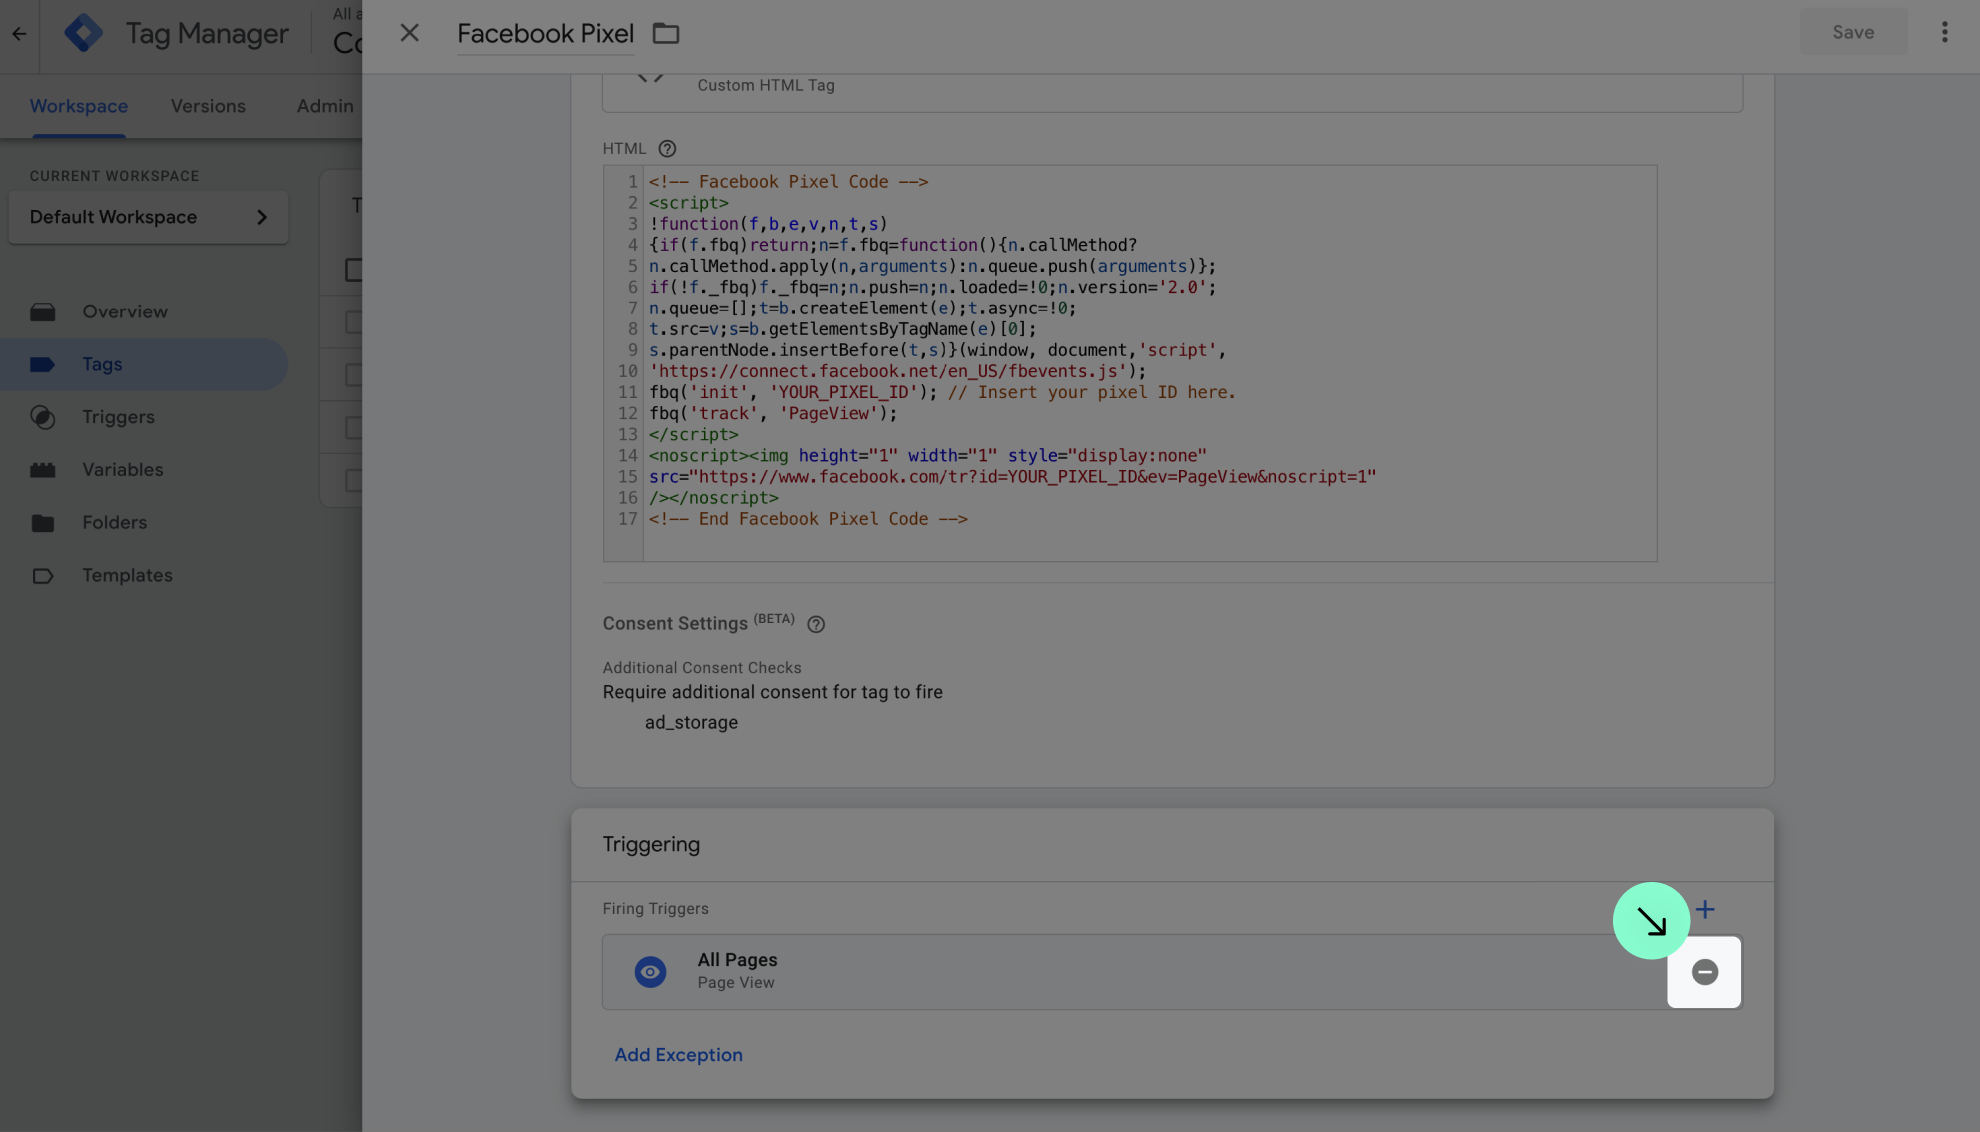Click Require additional consent for tag to fire
This screenshot has height=1132, width=1980.
point(772,692)
